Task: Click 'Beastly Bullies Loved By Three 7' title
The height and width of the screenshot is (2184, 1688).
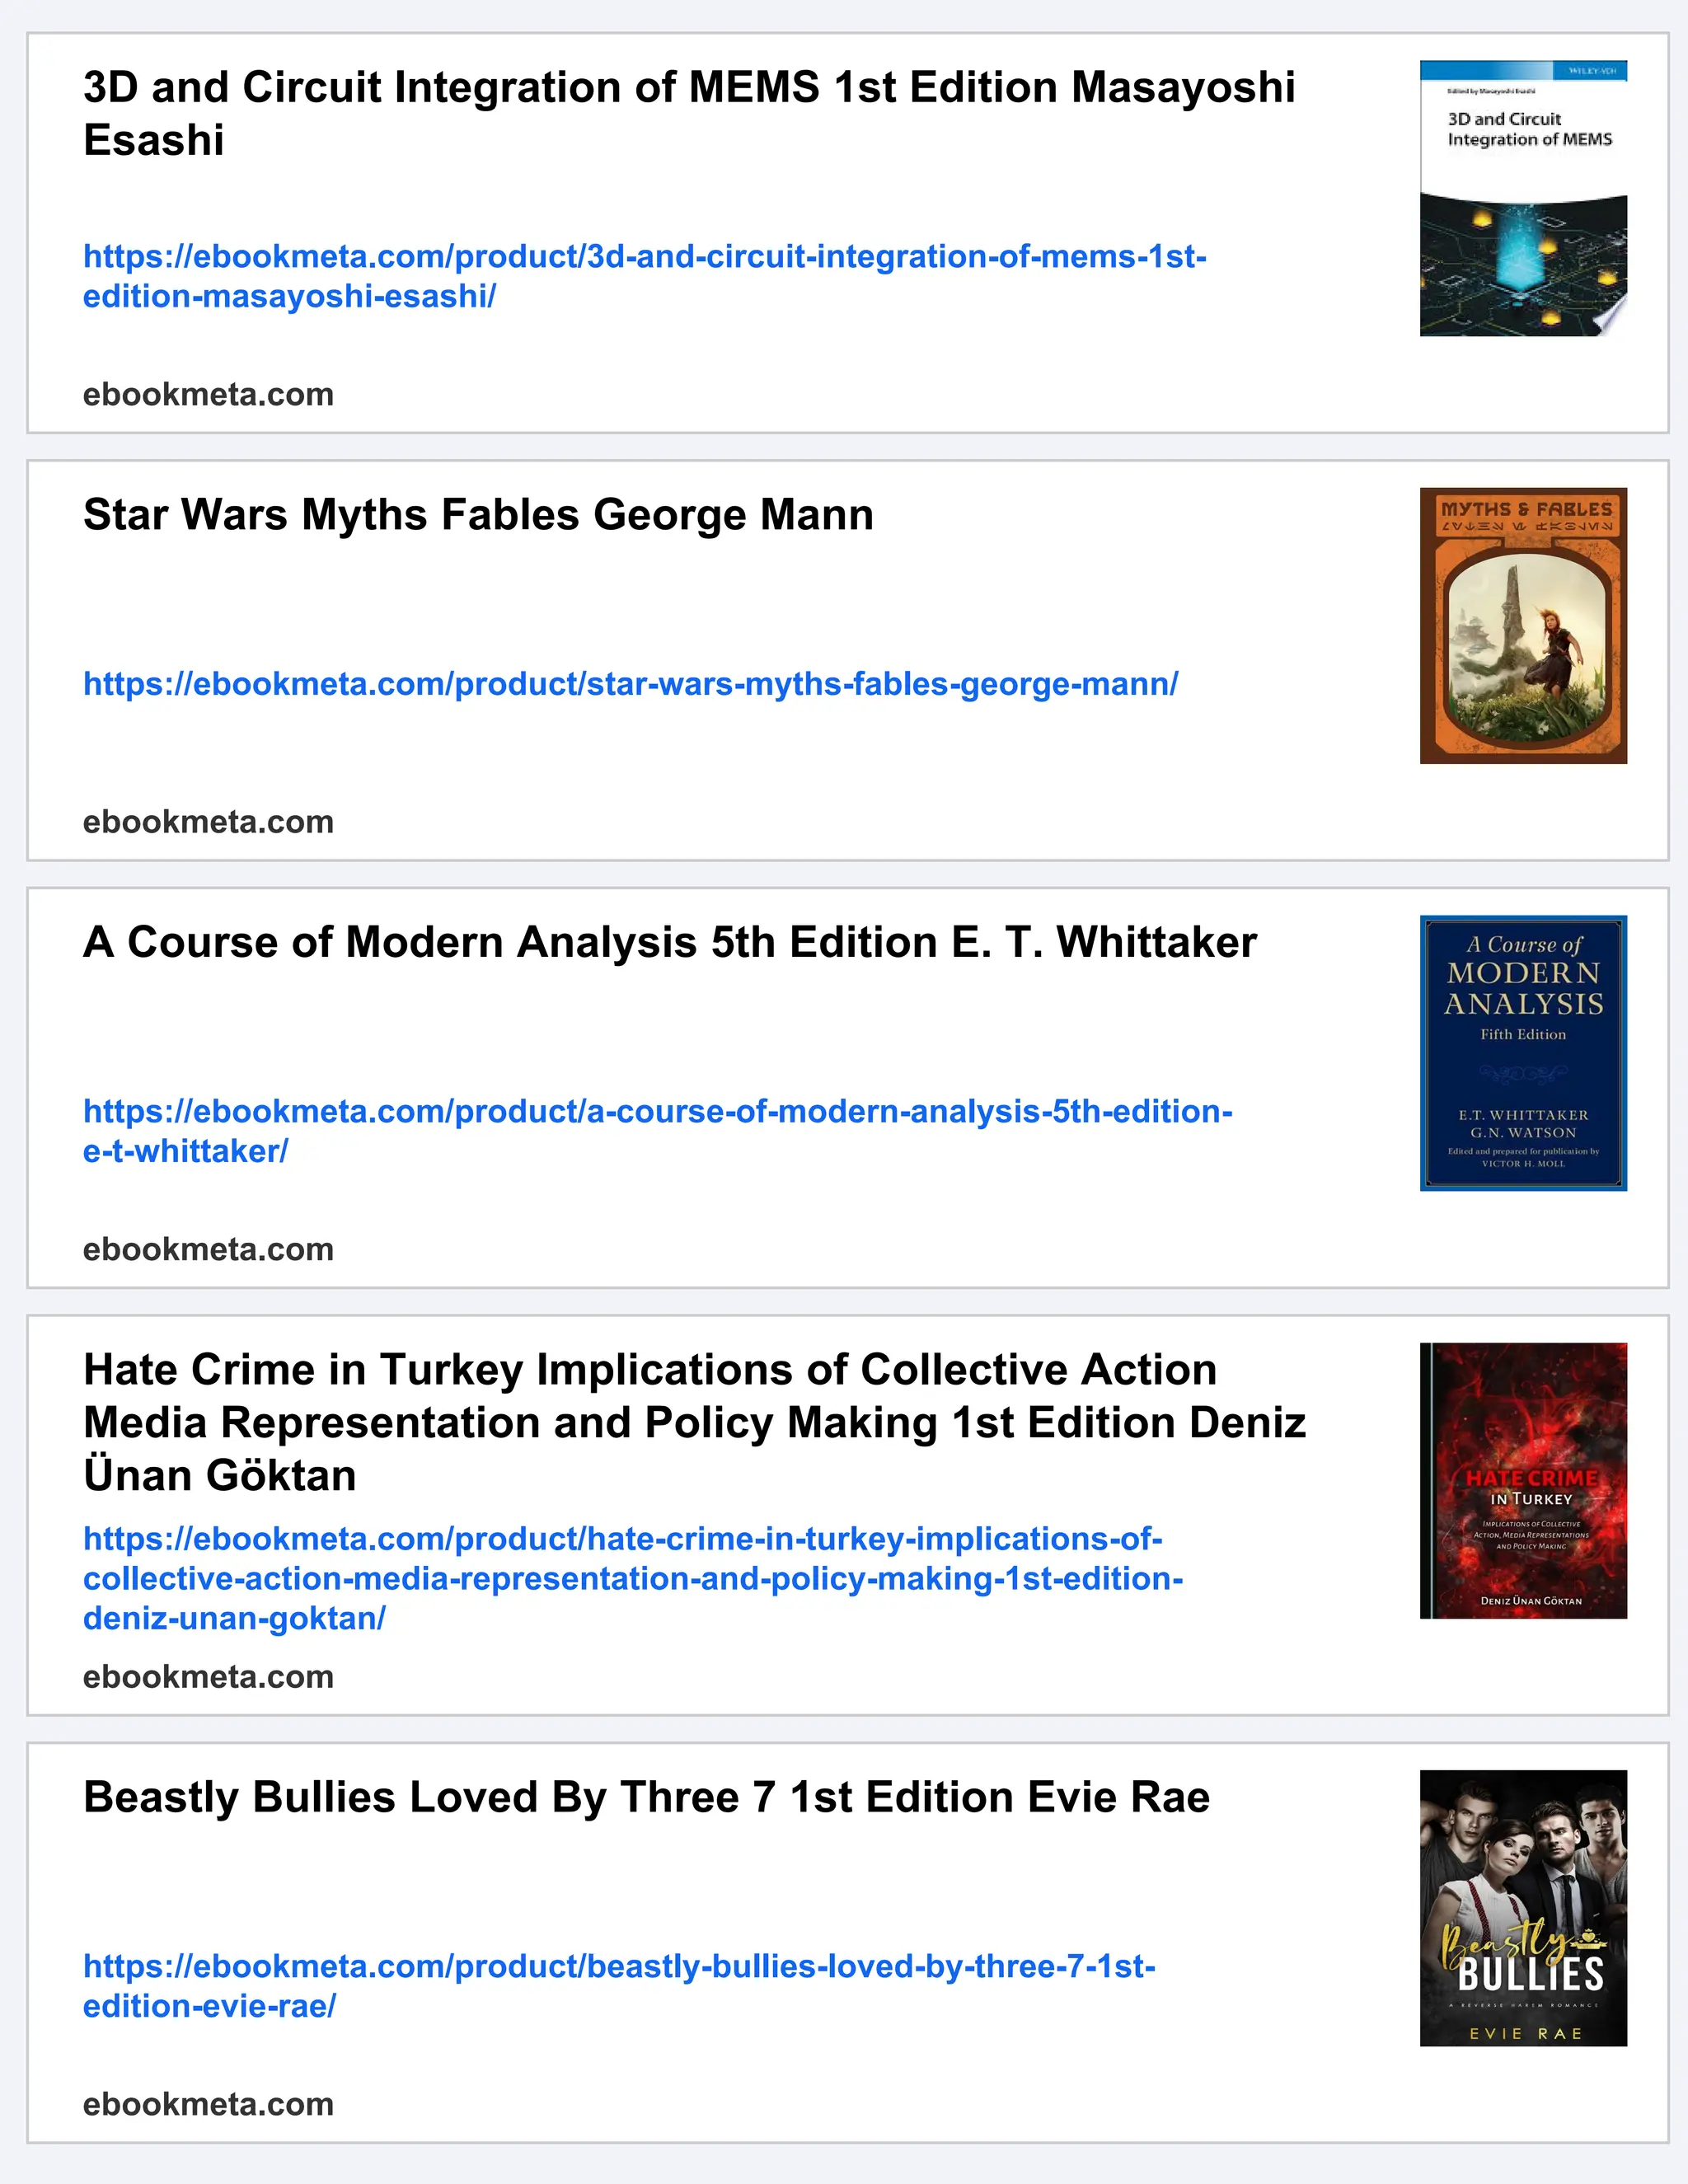Action: (x=646, y=1797)
